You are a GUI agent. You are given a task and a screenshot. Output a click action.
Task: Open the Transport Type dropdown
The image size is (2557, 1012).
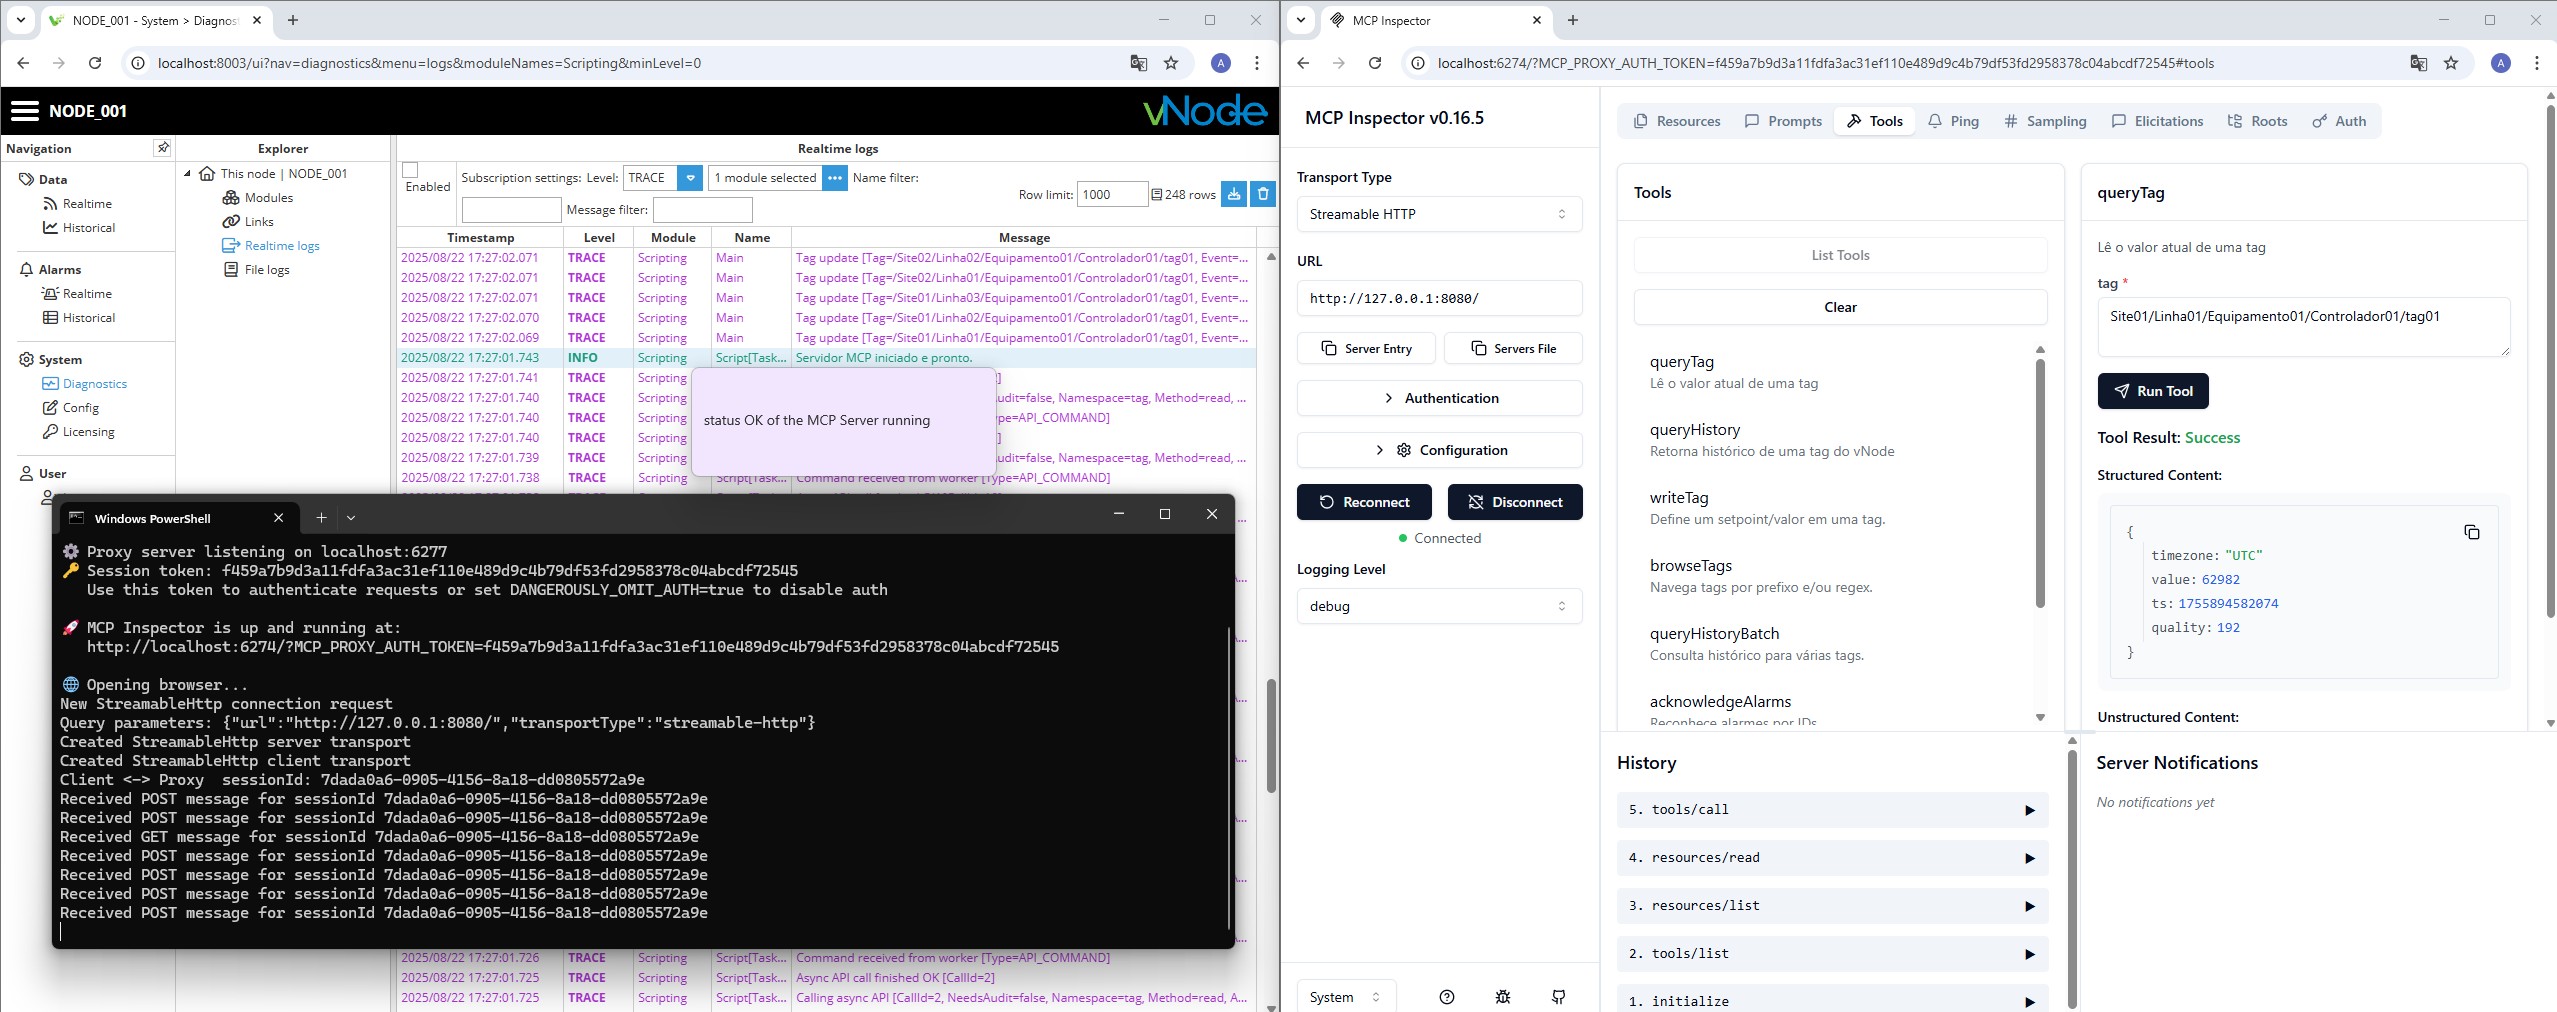pyautogui.click(x=1438, y=214)
